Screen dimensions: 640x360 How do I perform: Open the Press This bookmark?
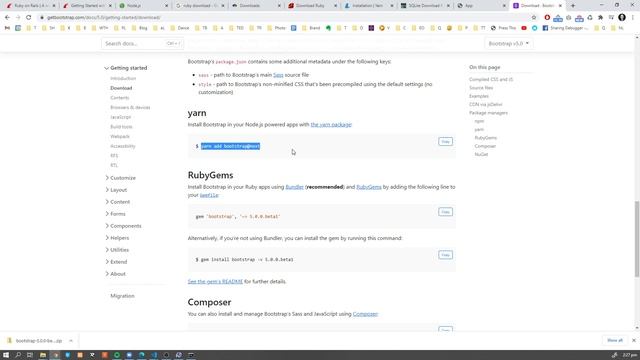pyautogui.click(x=503, y=28)
